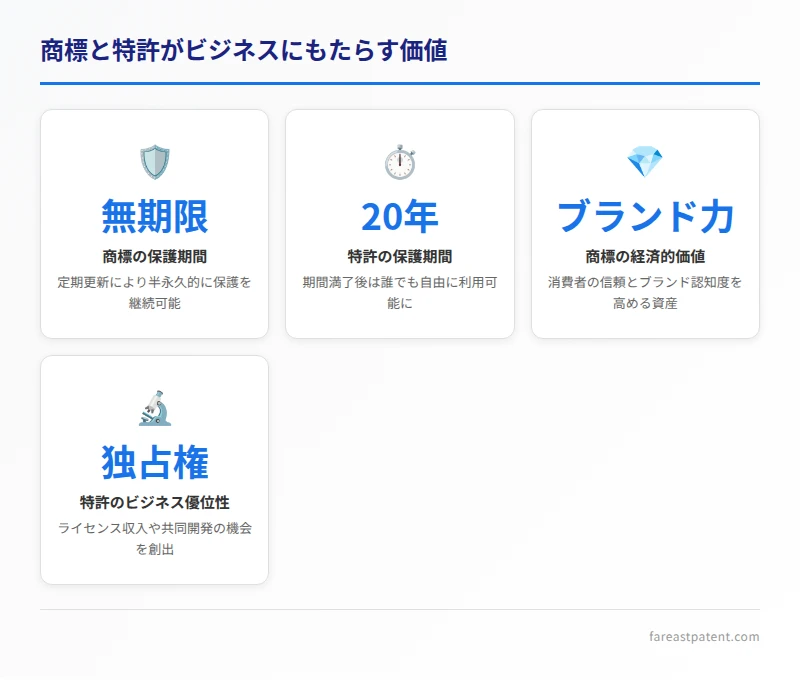800x680 pixels.
Task: Click the page title 商標と特許がビジネスにもたらす価値
Action: 245,46
